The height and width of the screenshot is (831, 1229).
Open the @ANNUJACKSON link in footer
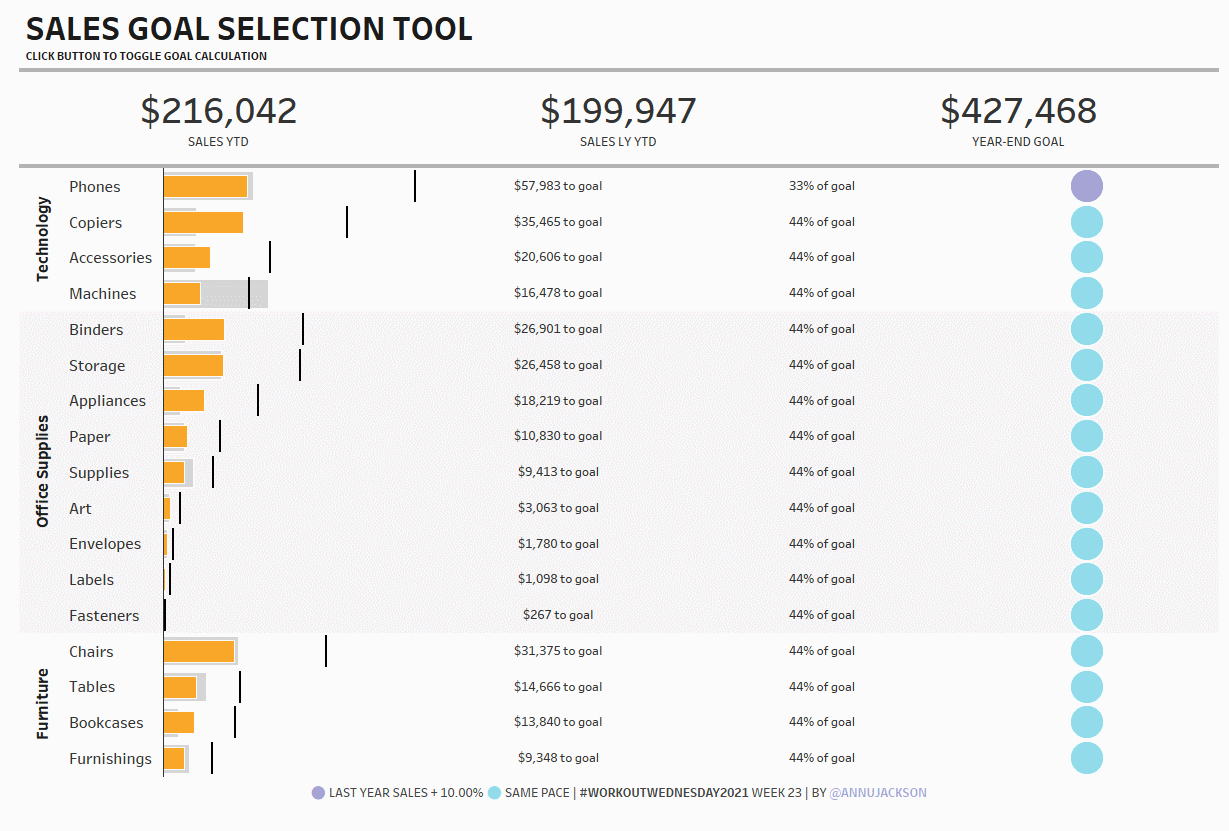tap(878, 793)
